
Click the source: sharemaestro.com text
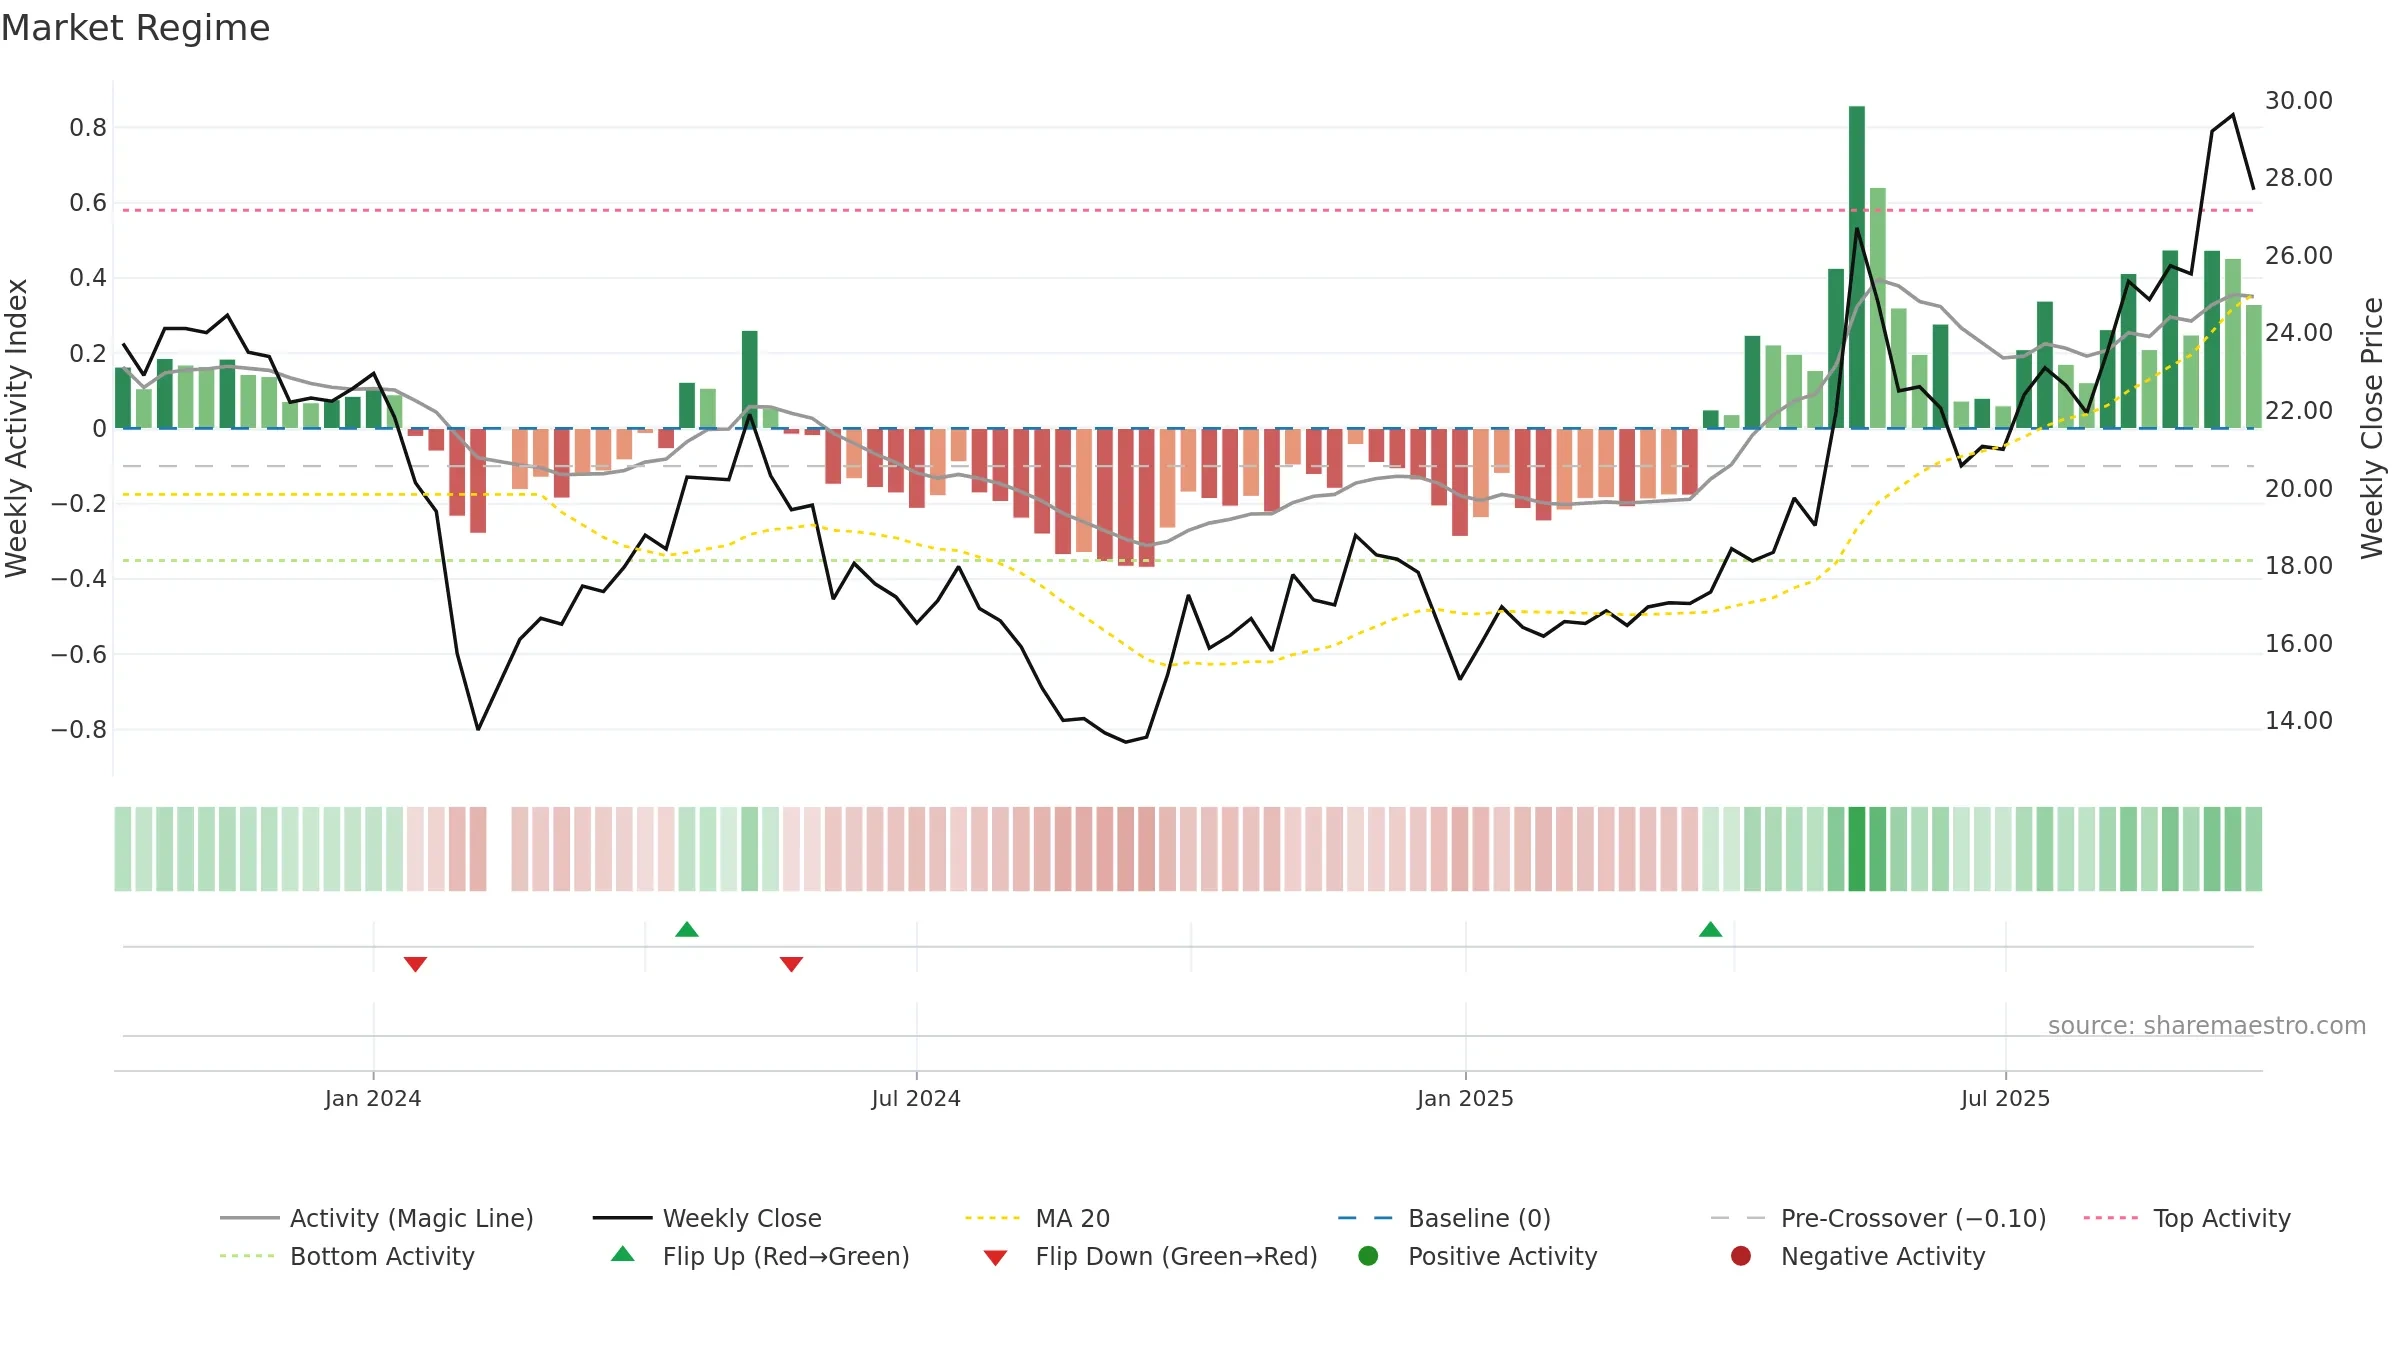(x=2207, y=1026)
